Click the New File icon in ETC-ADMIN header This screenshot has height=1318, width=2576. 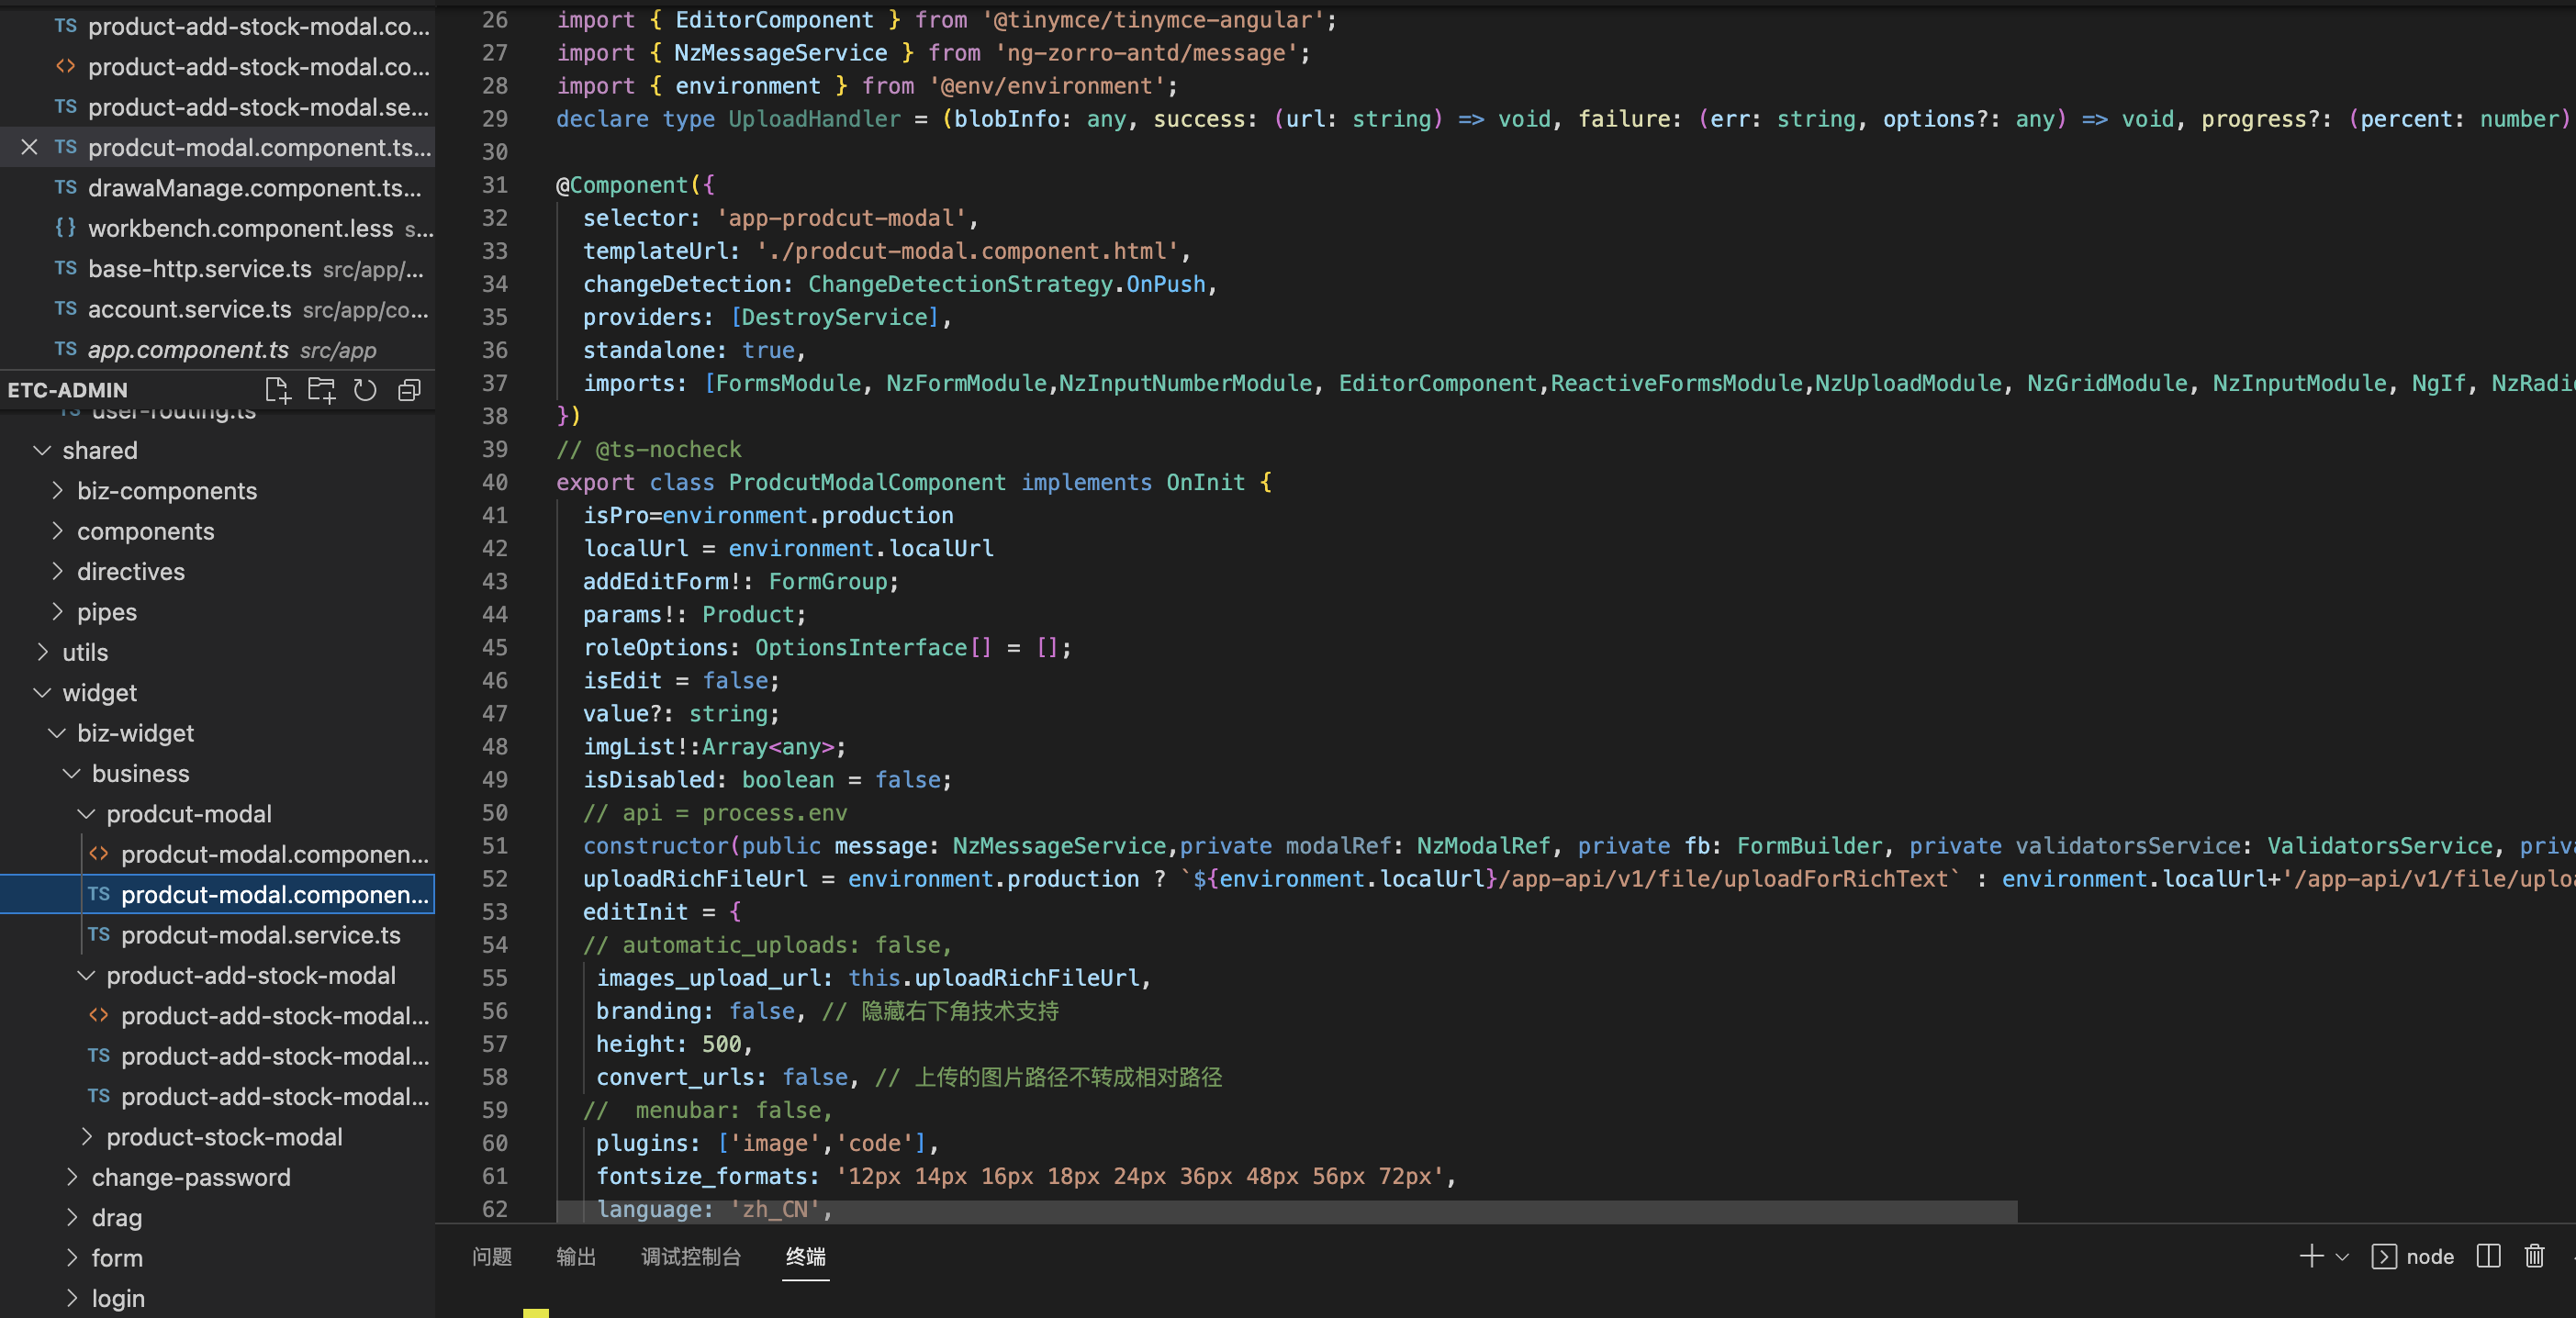click(277, 390)
